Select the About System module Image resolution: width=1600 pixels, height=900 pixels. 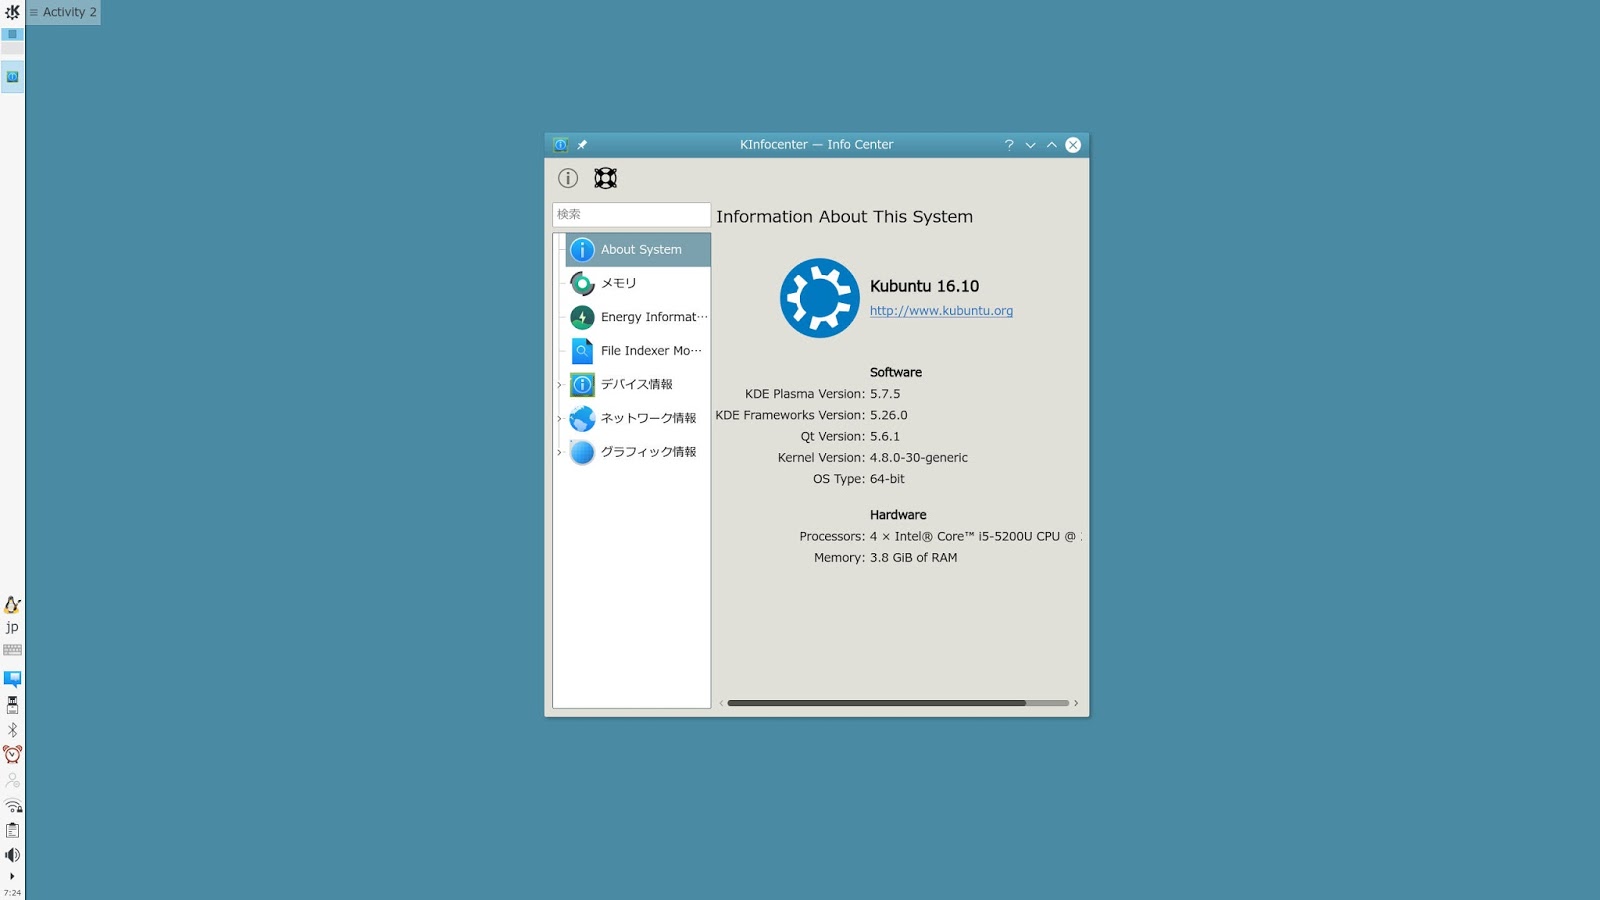coord(638,250)
